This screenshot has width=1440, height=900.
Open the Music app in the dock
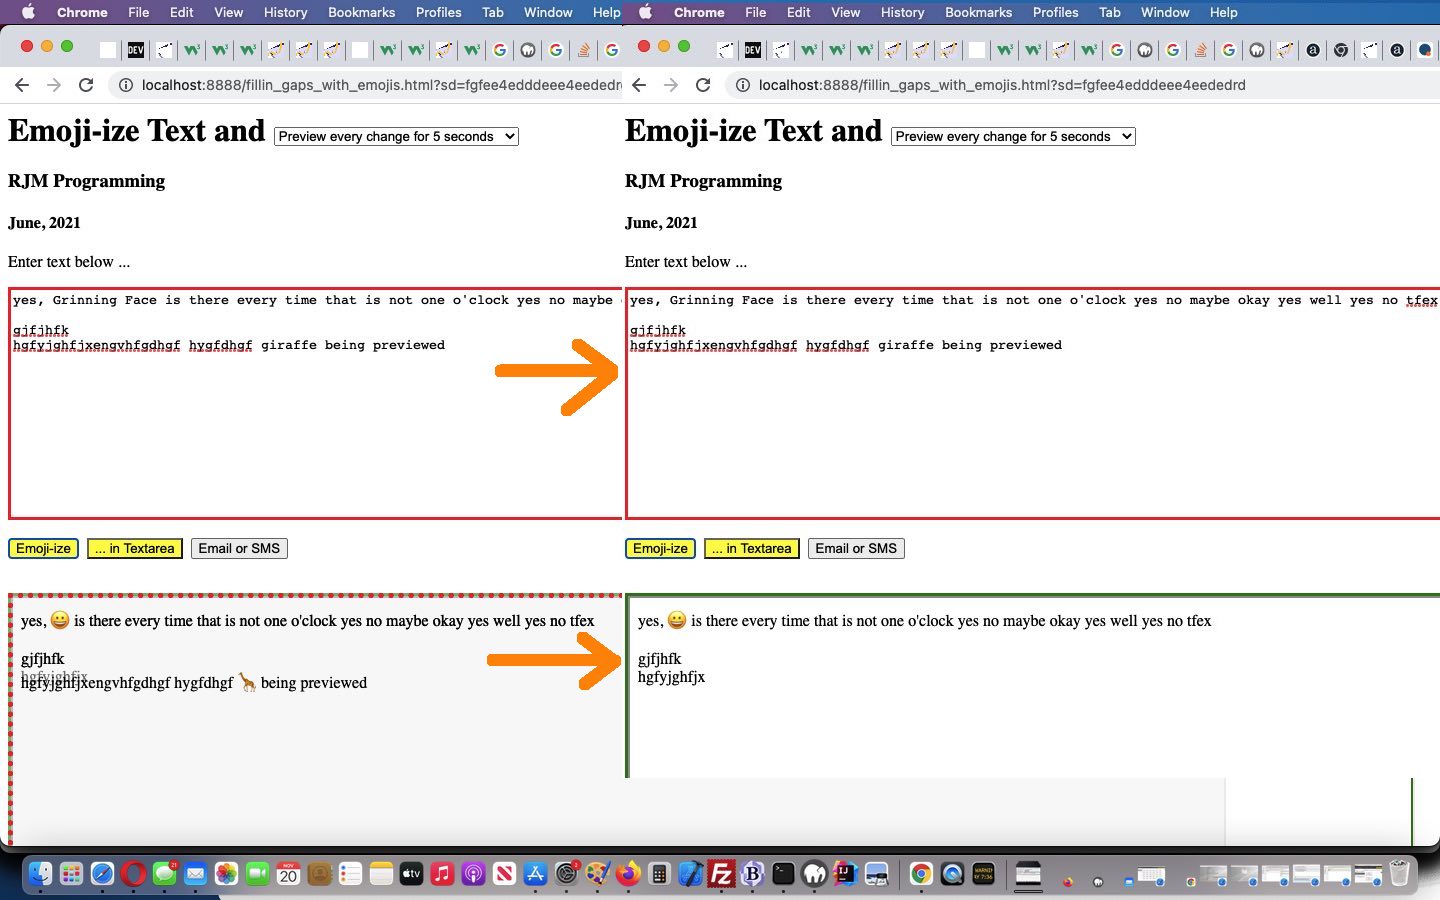[442, 874]
